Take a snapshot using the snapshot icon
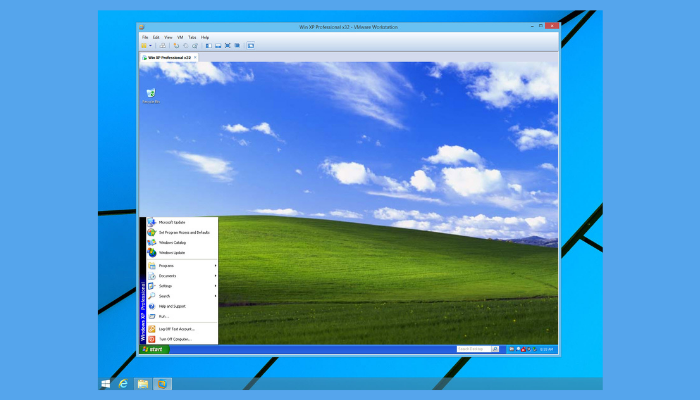 click(x=176, y=46)
